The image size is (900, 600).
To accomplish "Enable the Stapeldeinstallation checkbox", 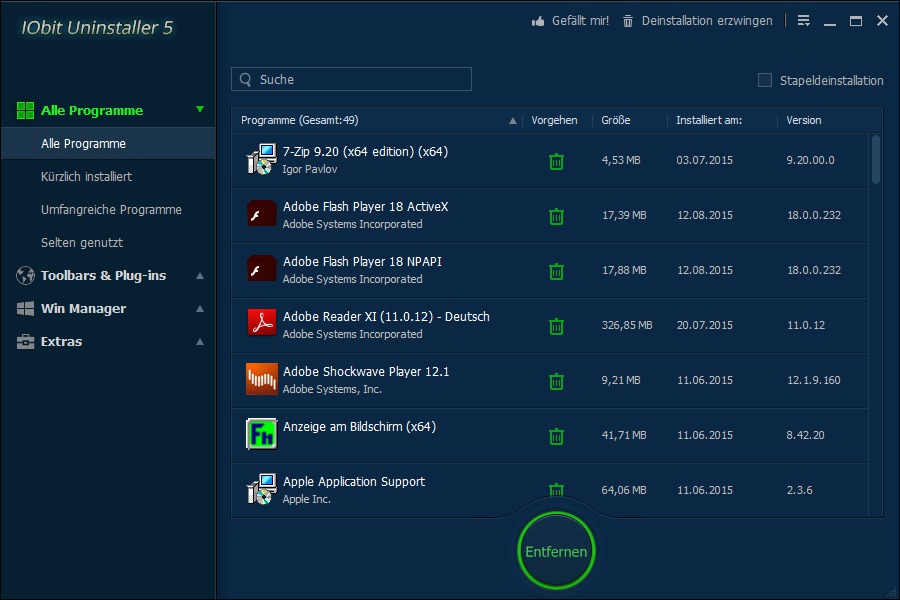I will [x=765, y=80].
